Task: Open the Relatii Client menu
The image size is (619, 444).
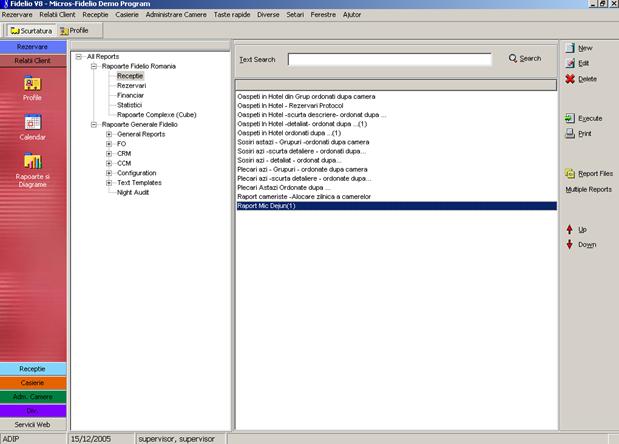Action: click(x=57, y=15)
